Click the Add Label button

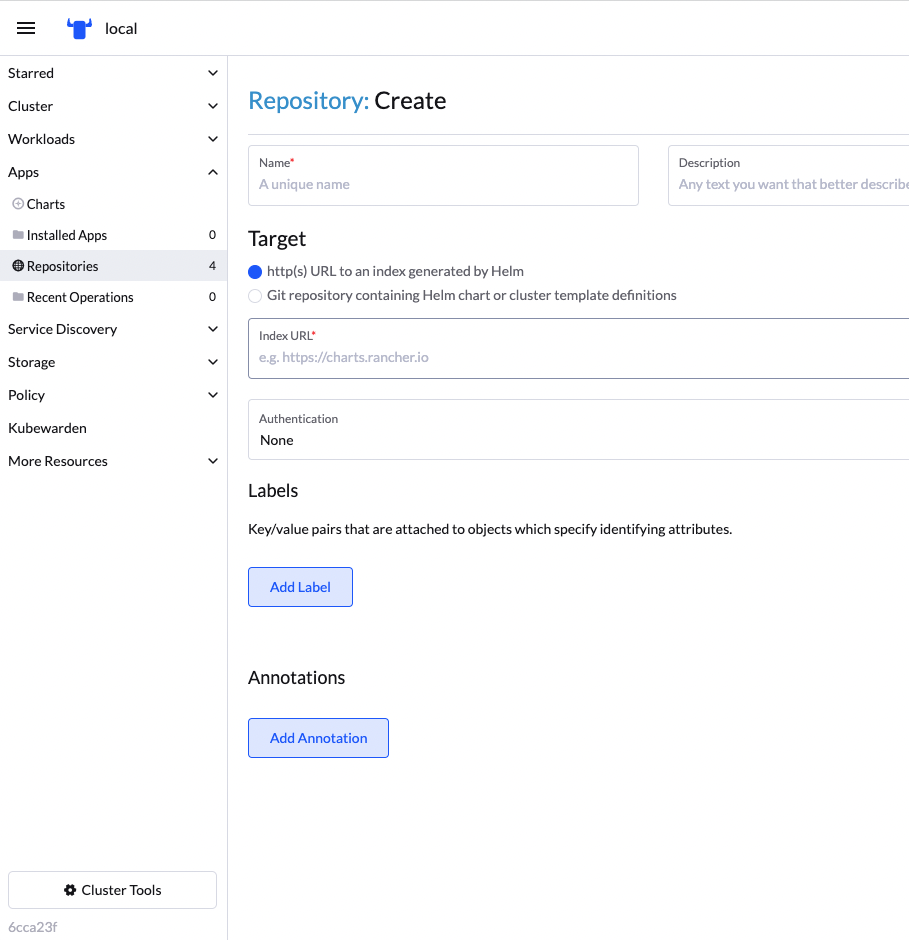pyautogui.click(x=300, y=587)
